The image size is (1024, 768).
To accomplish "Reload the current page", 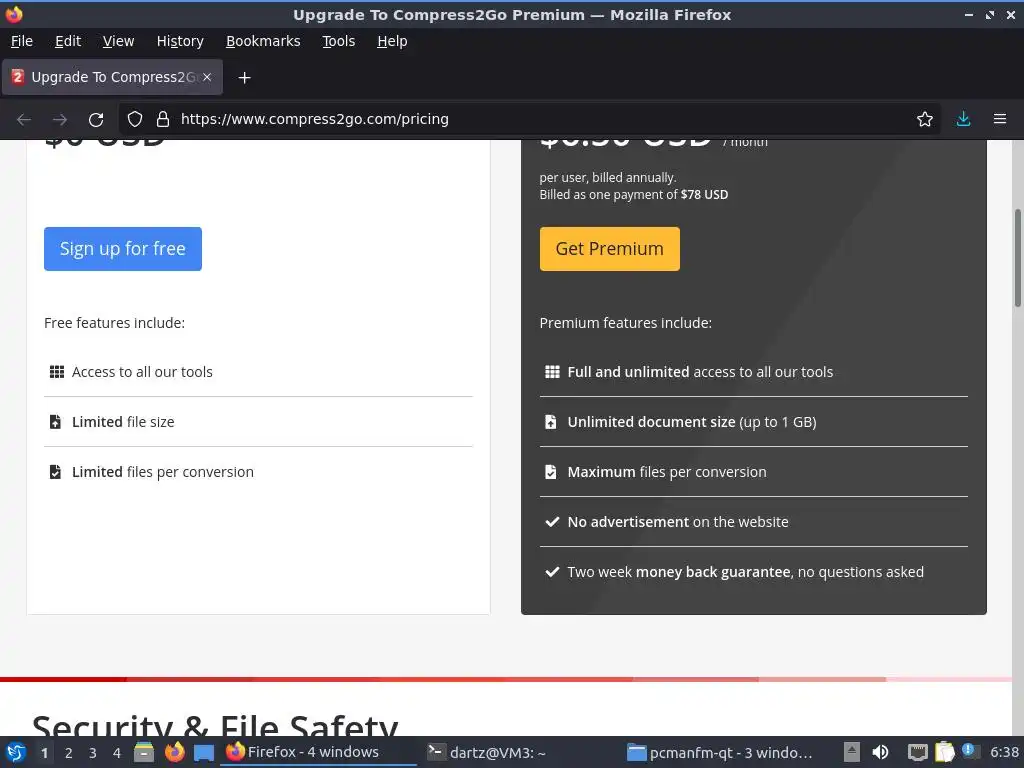I will [x=96, y=120].
